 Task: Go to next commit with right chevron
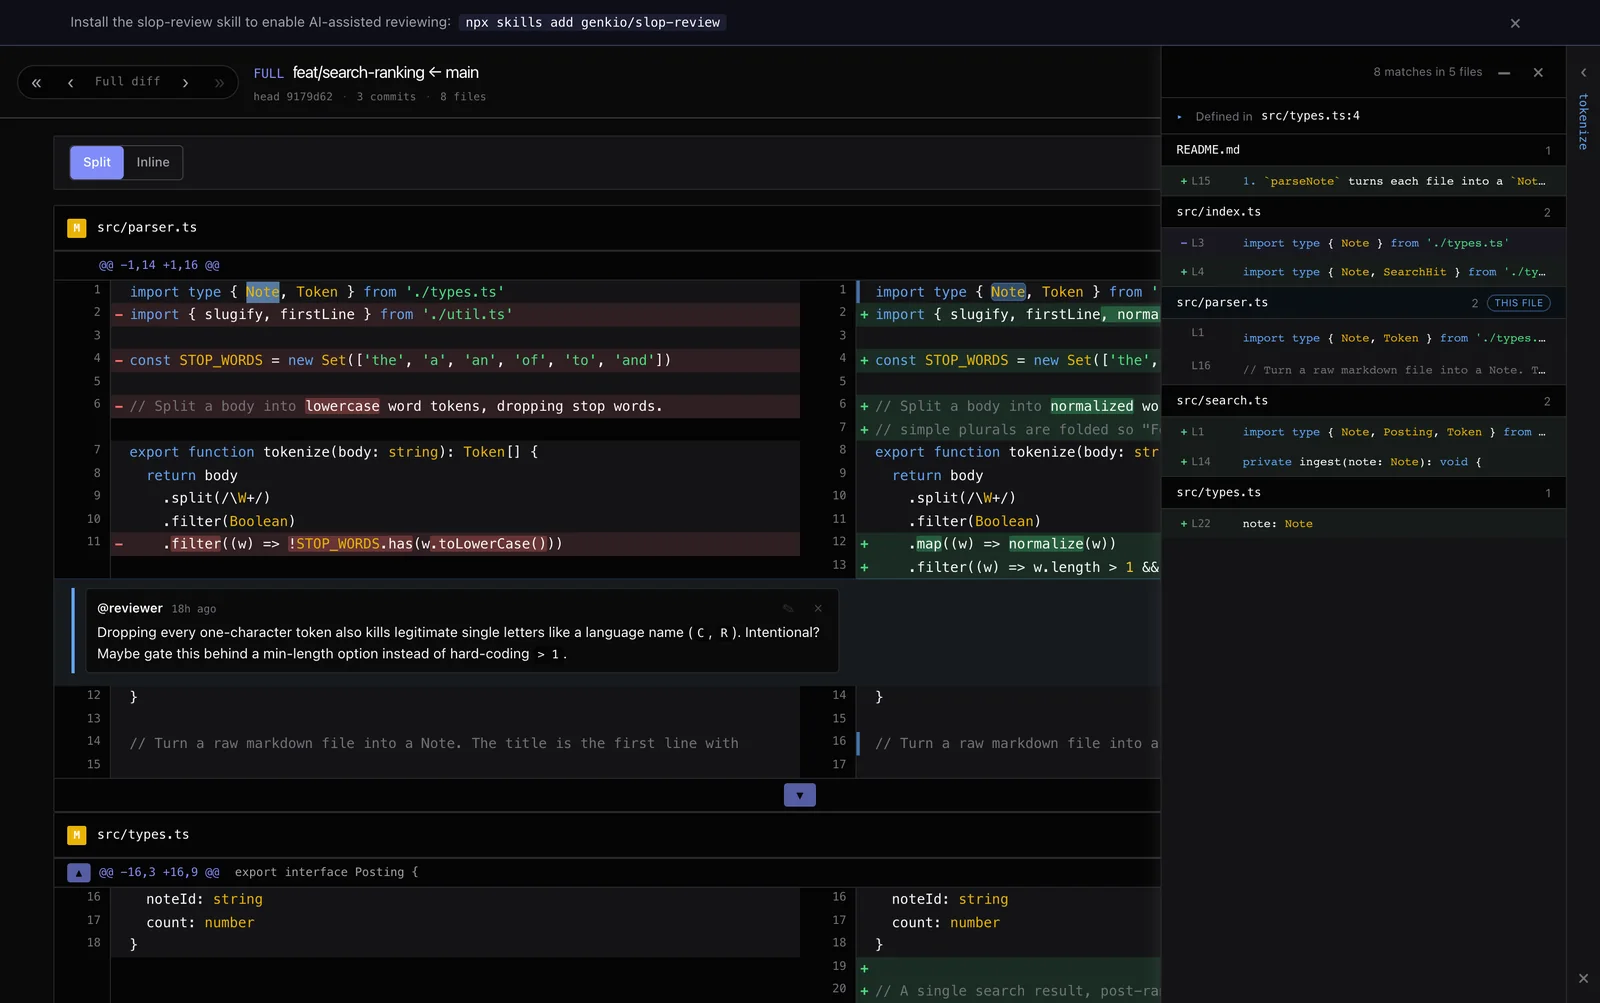(185, 82)
